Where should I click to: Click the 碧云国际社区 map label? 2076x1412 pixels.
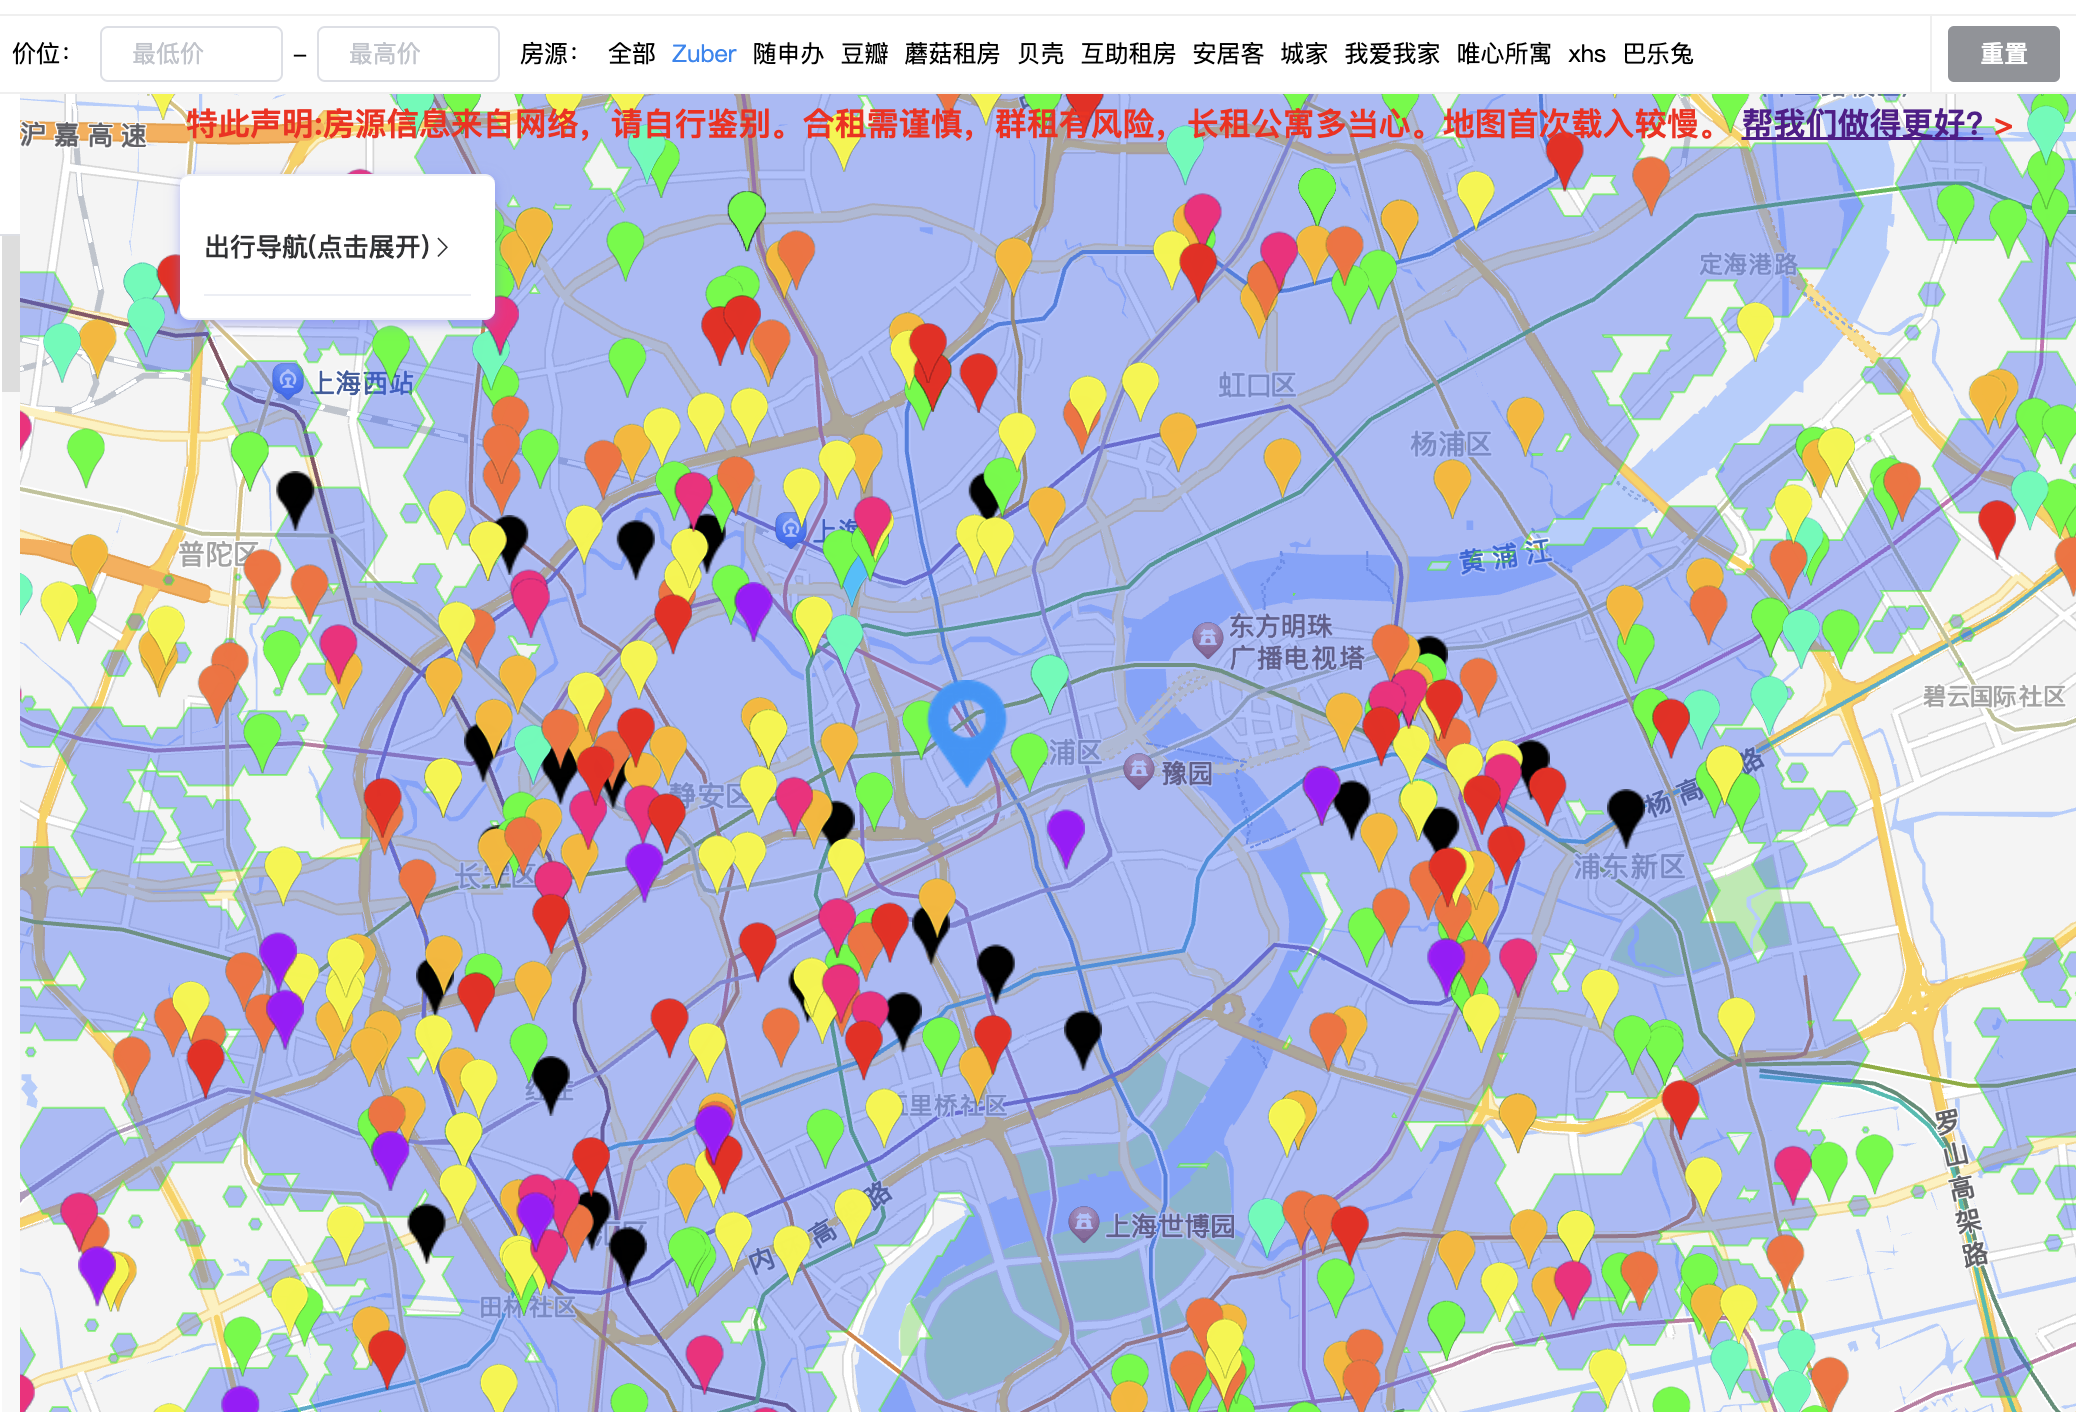(1993, 696)
